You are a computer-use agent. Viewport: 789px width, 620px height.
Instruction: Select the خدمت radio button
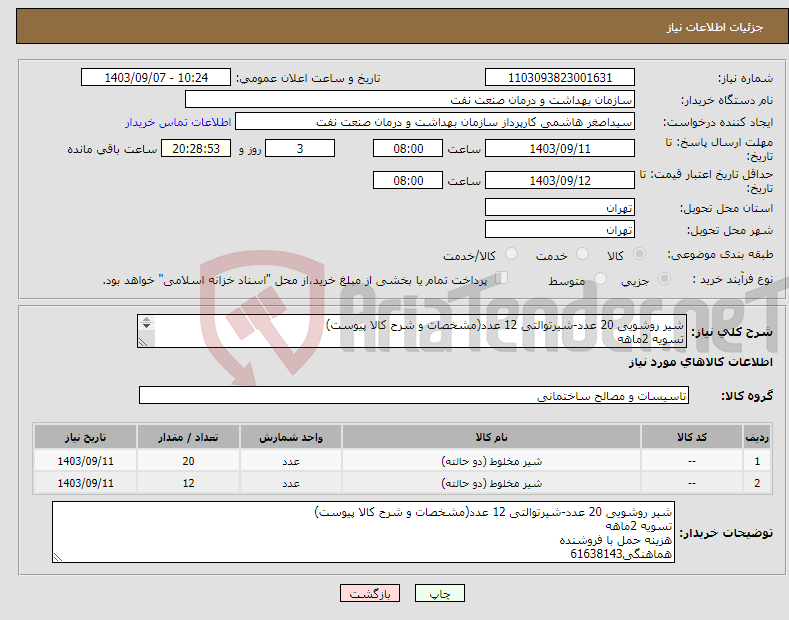click(582, 254)
